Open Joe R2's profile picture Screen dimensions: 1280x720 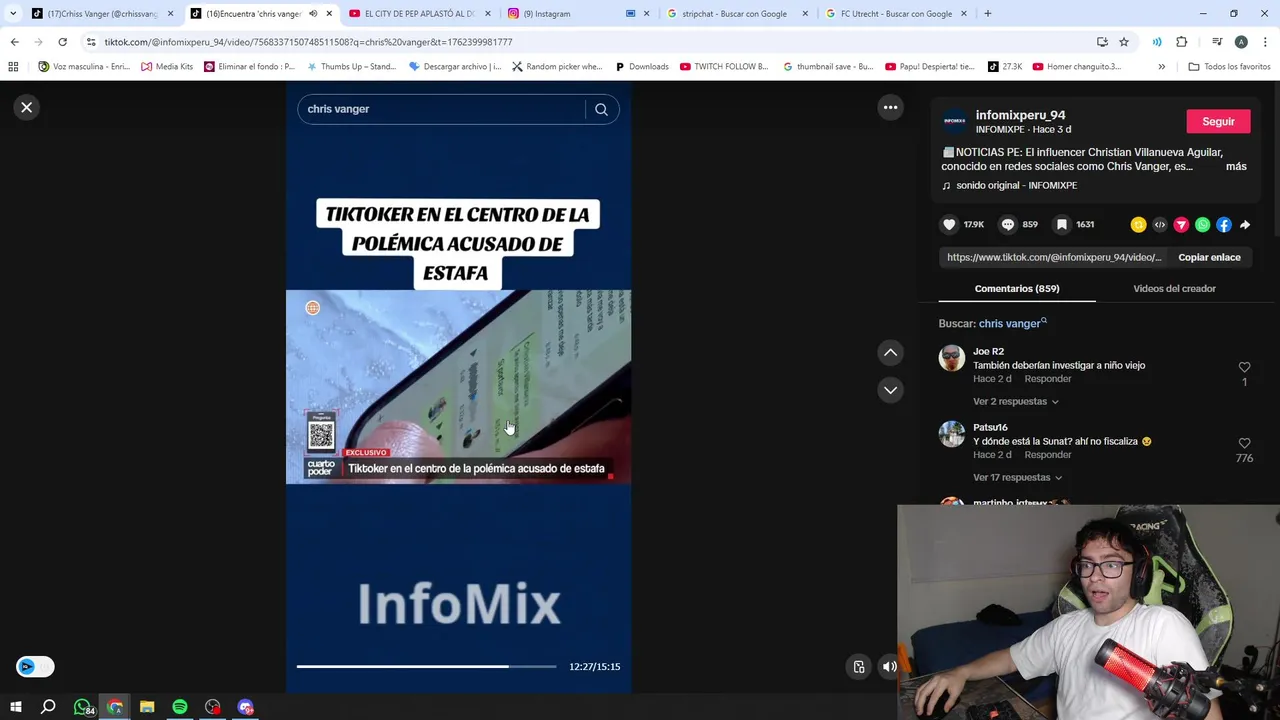(952, 358)
